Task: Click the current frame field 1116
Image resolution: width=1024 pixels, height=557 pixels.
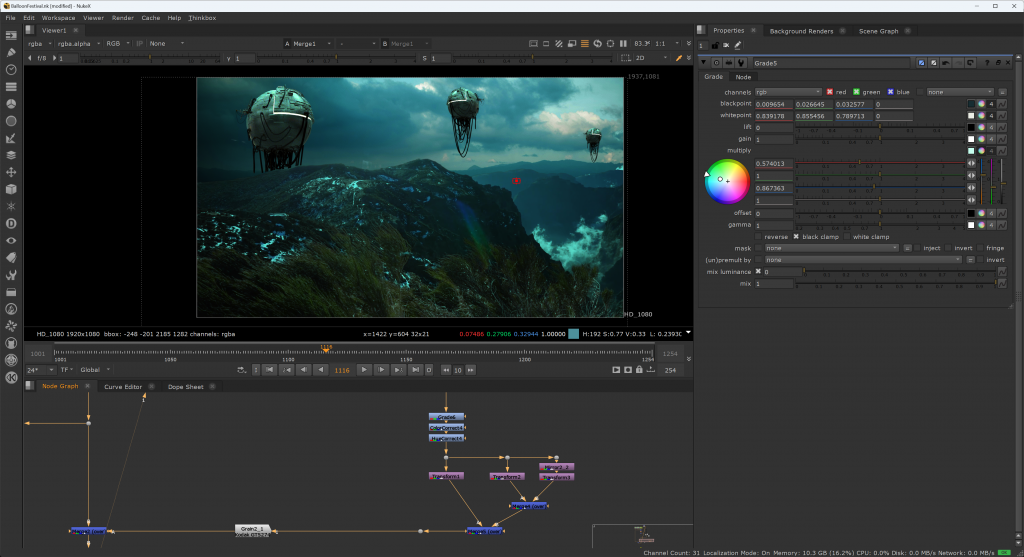Action: tap(342, 370)
